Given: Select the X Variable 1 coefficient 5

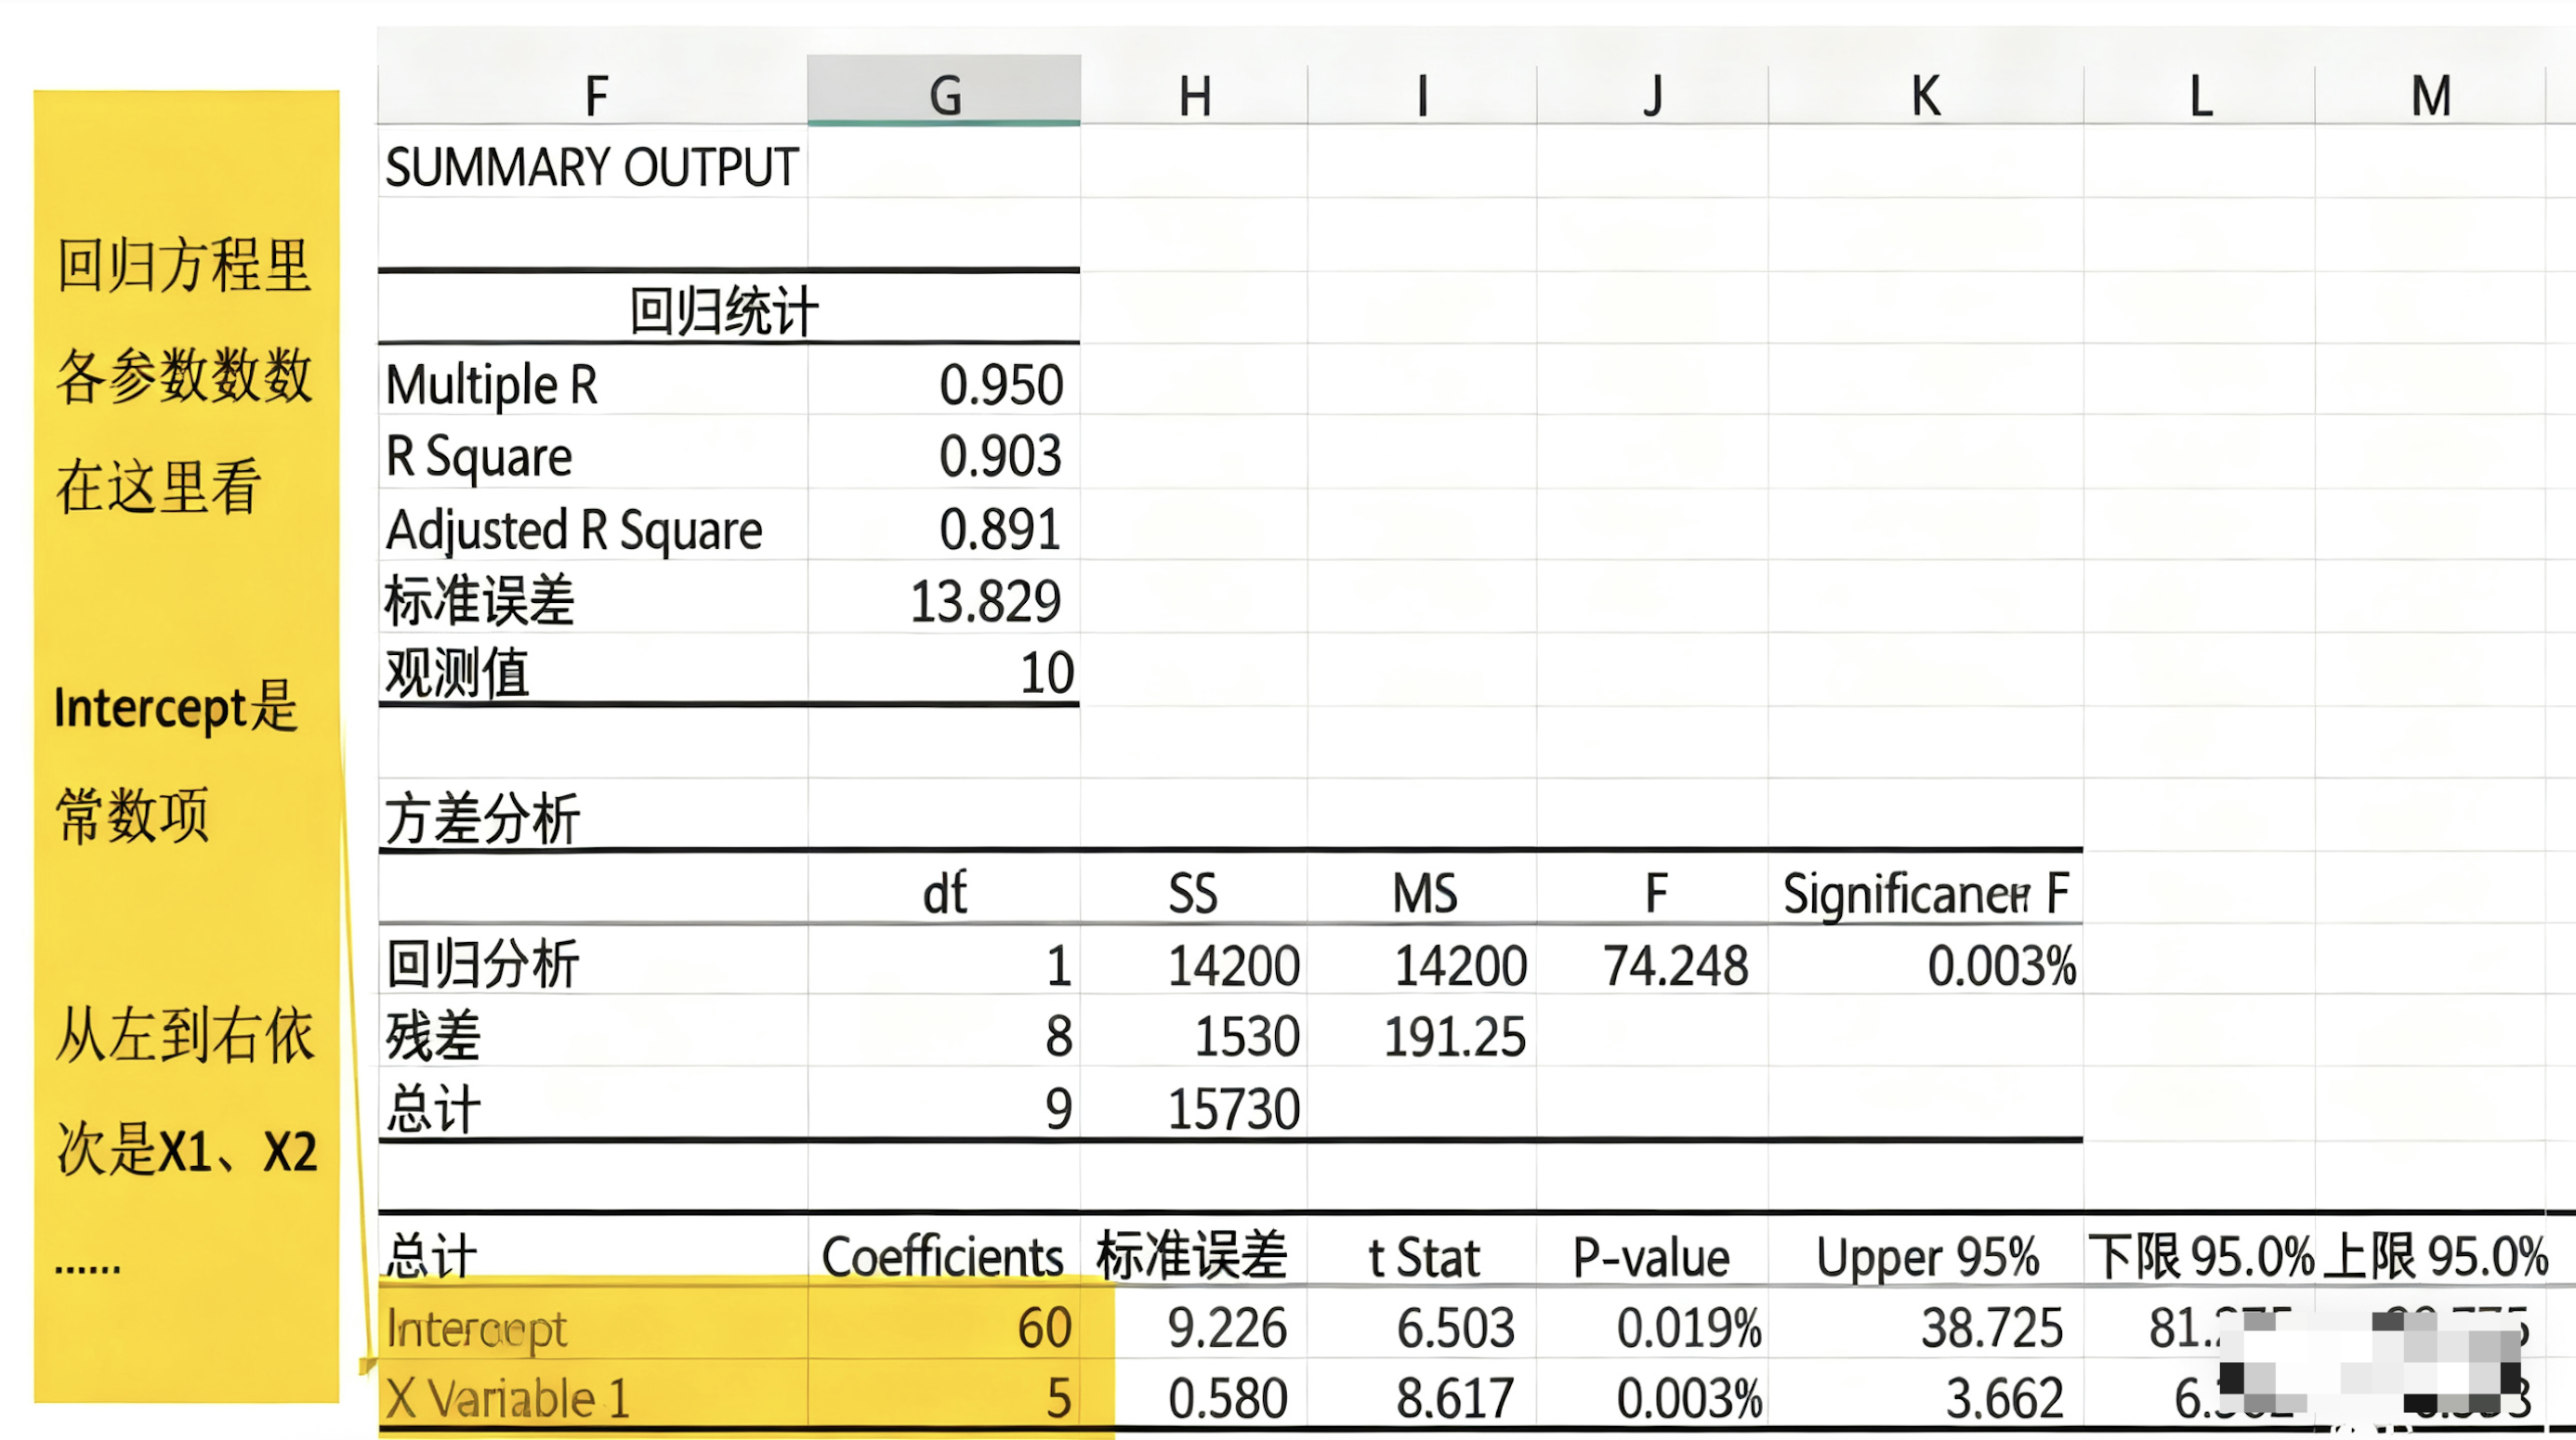Looking at the screenshot, I should [x=1057, y=1398].
